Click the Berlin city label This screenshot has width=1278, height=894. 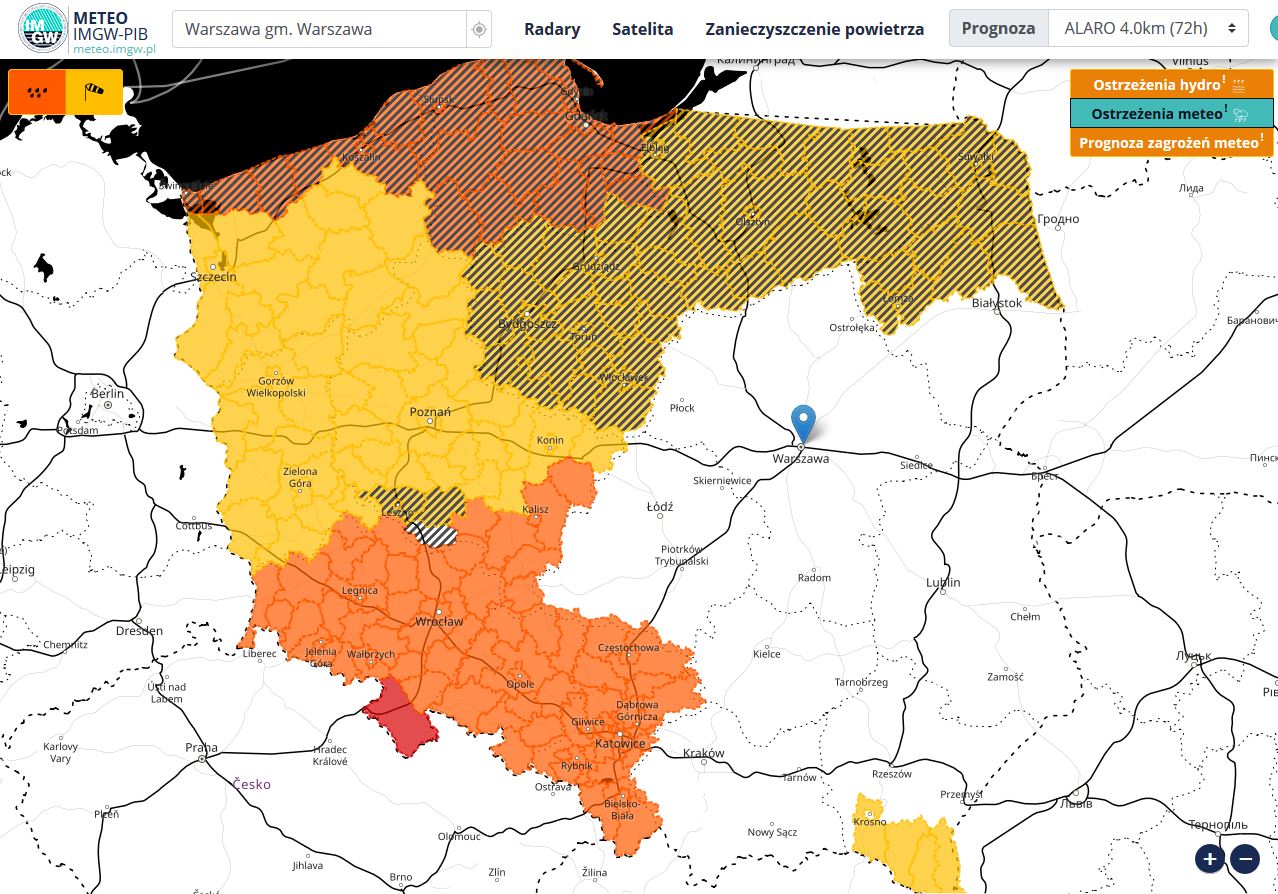[108, 393]
